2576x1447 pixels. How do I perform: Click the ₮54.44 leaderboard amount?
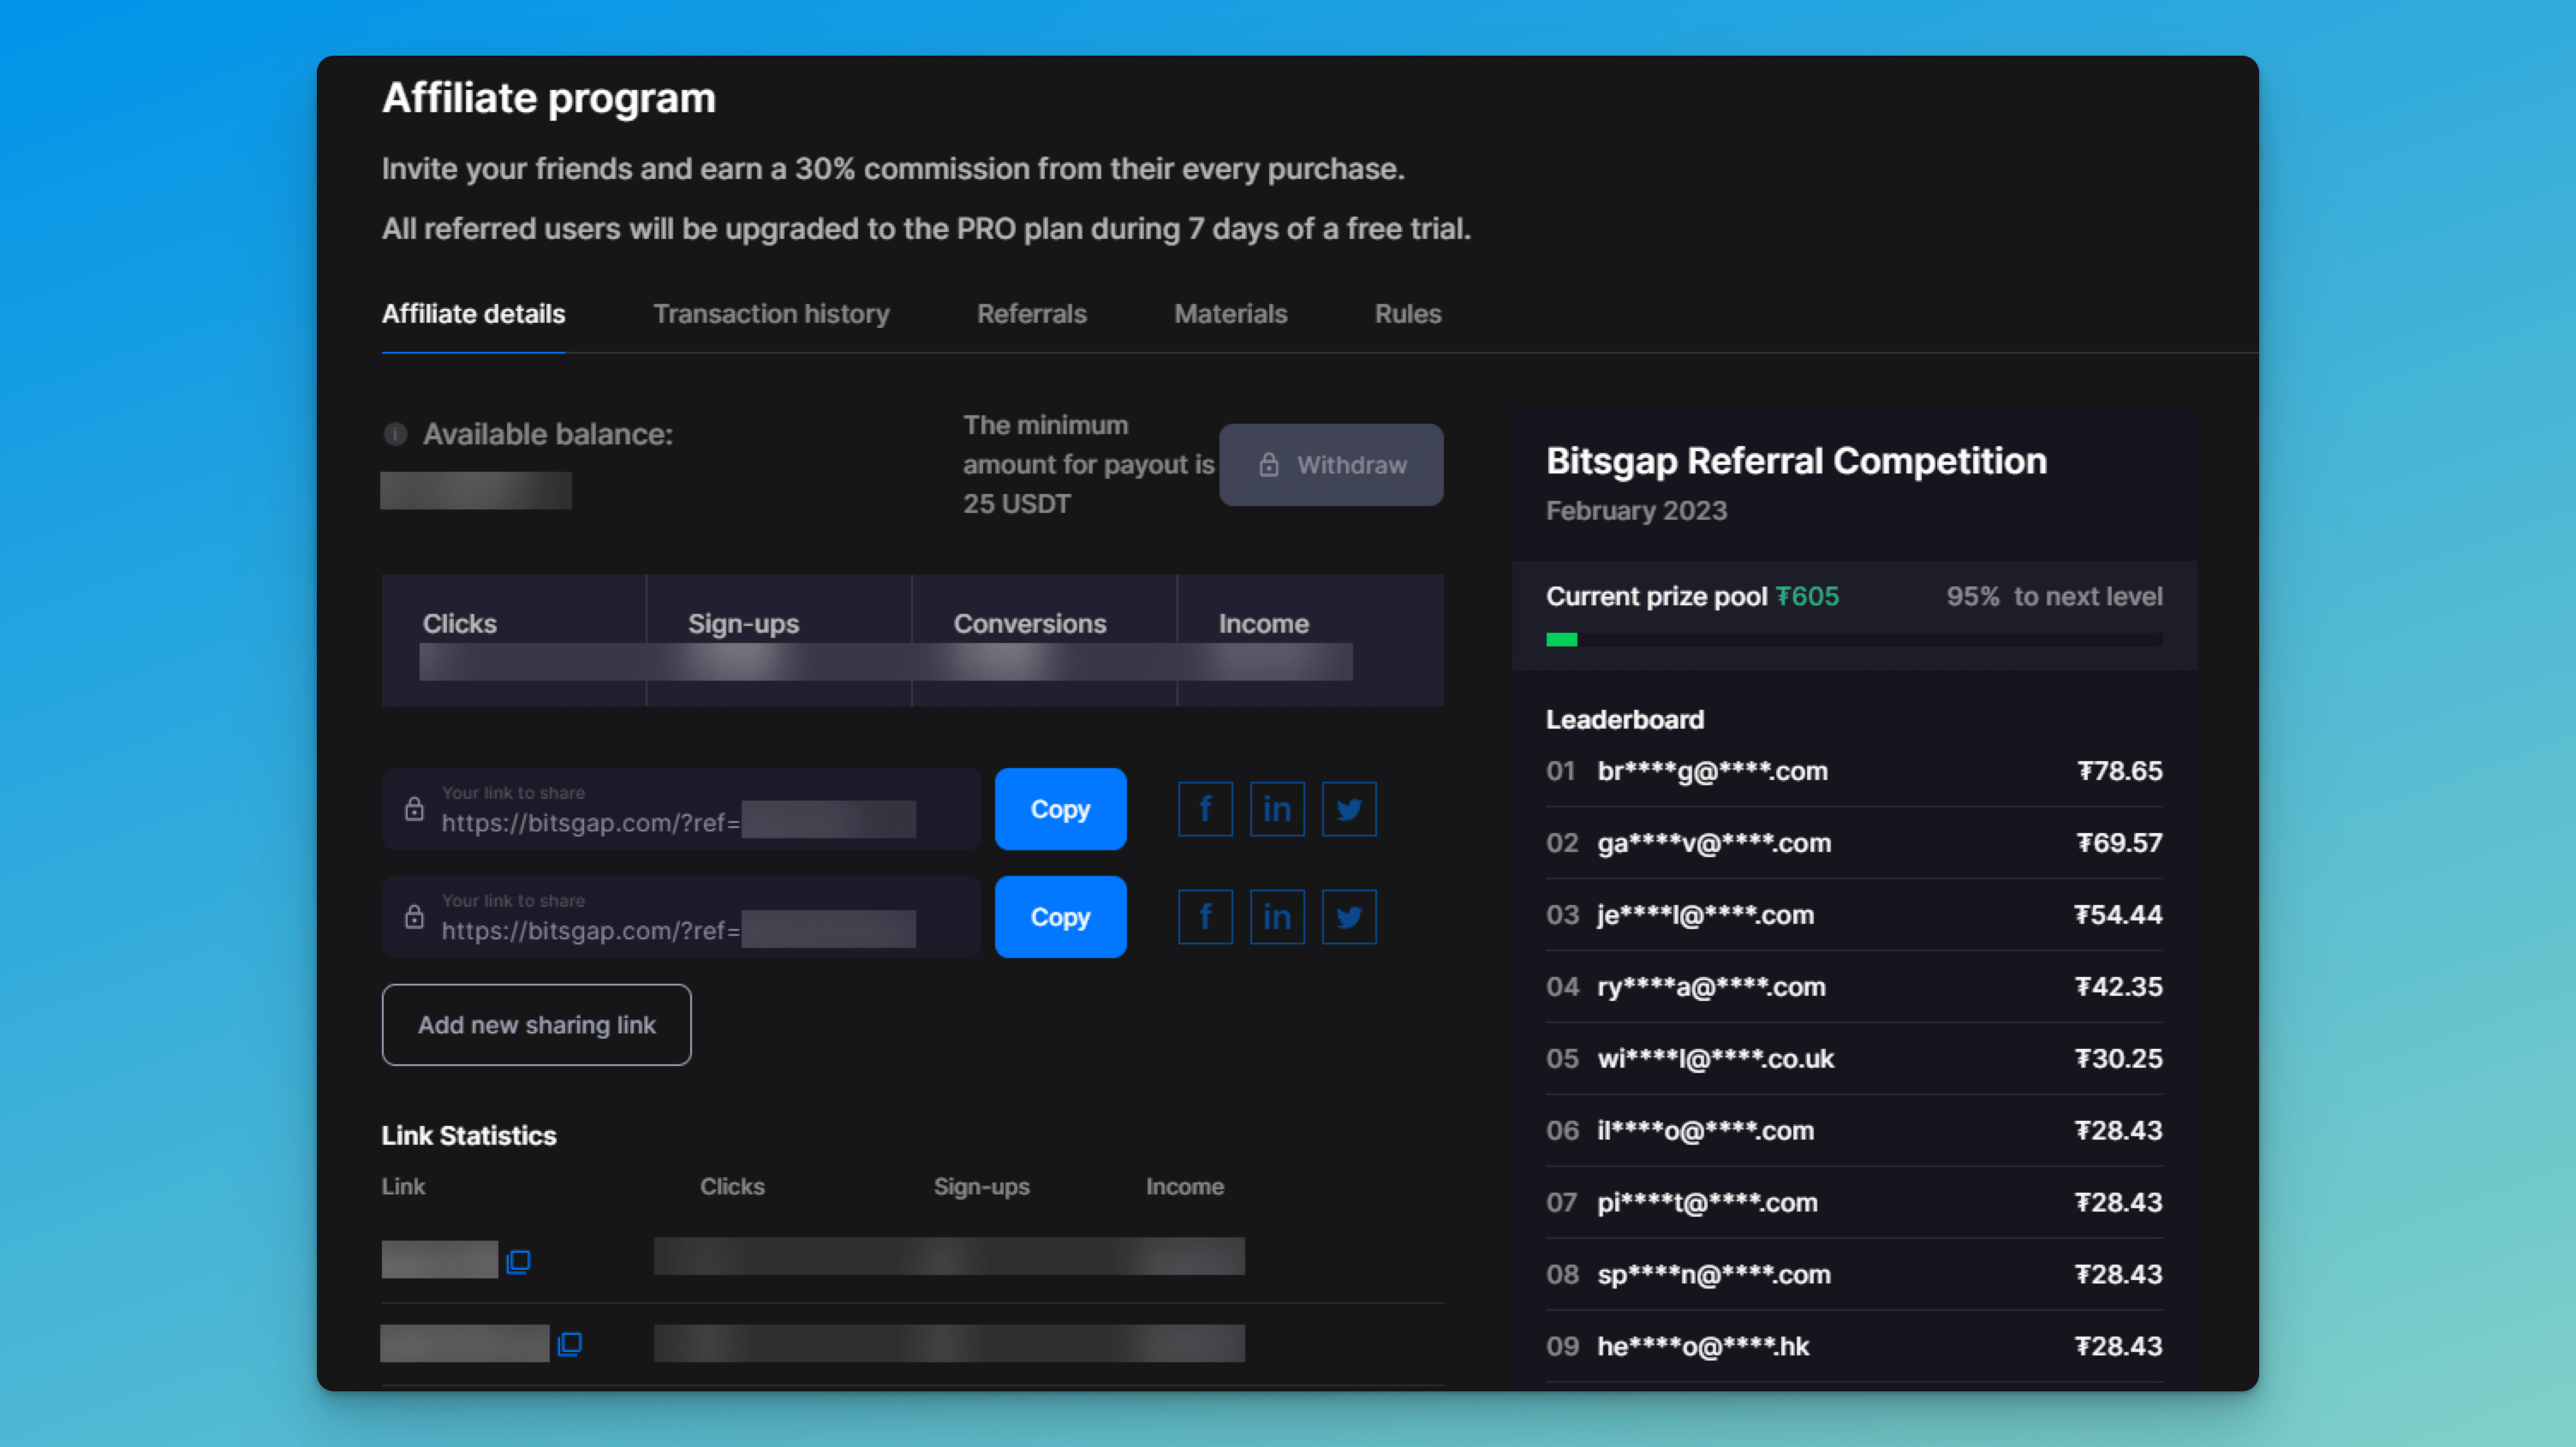tap(2118, 915)
